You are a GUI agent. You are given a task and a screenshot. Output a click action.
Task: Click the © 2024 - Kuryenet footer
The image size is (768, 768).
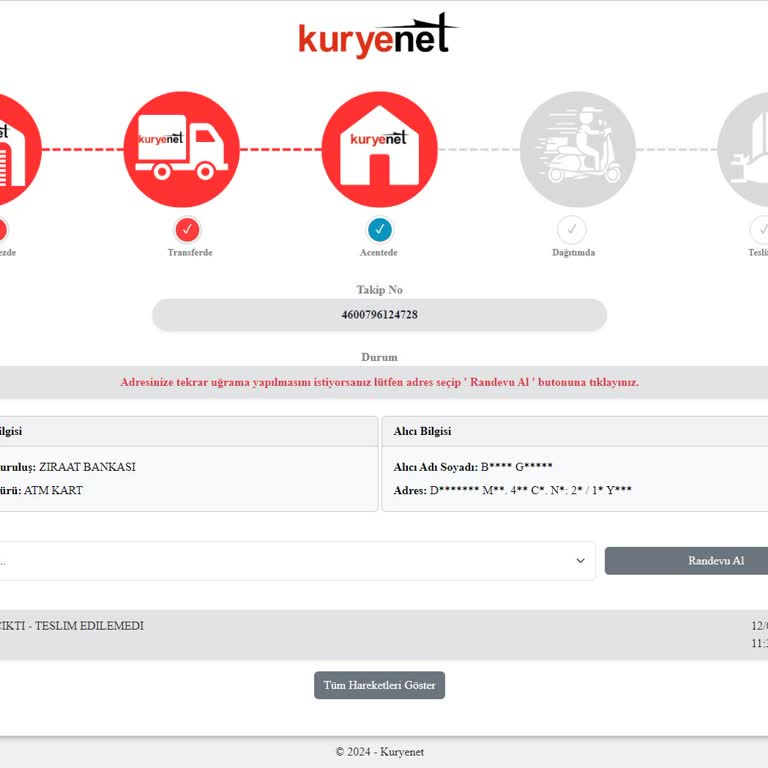pyautogui.click(x=380, y=752)
